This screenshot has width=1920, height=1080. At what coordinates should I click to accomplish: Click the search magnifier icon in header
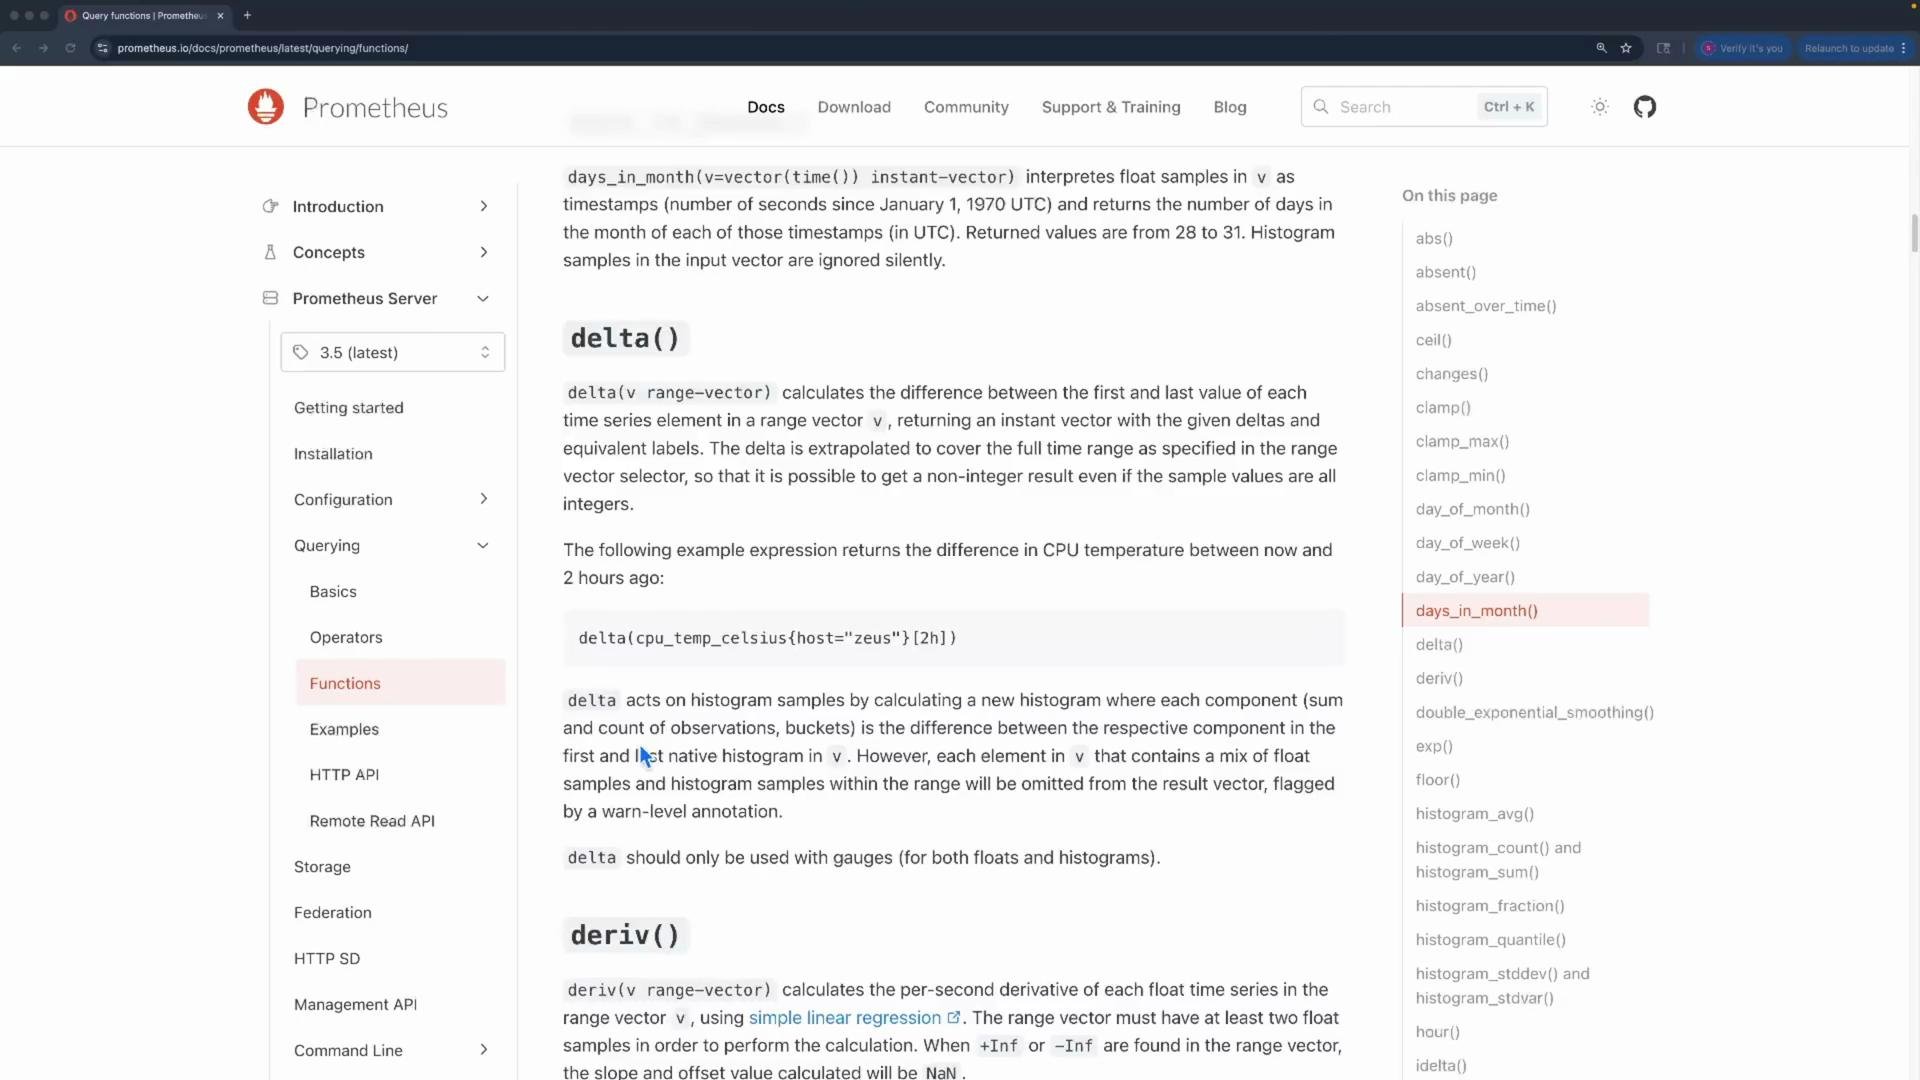(1321, 107)
